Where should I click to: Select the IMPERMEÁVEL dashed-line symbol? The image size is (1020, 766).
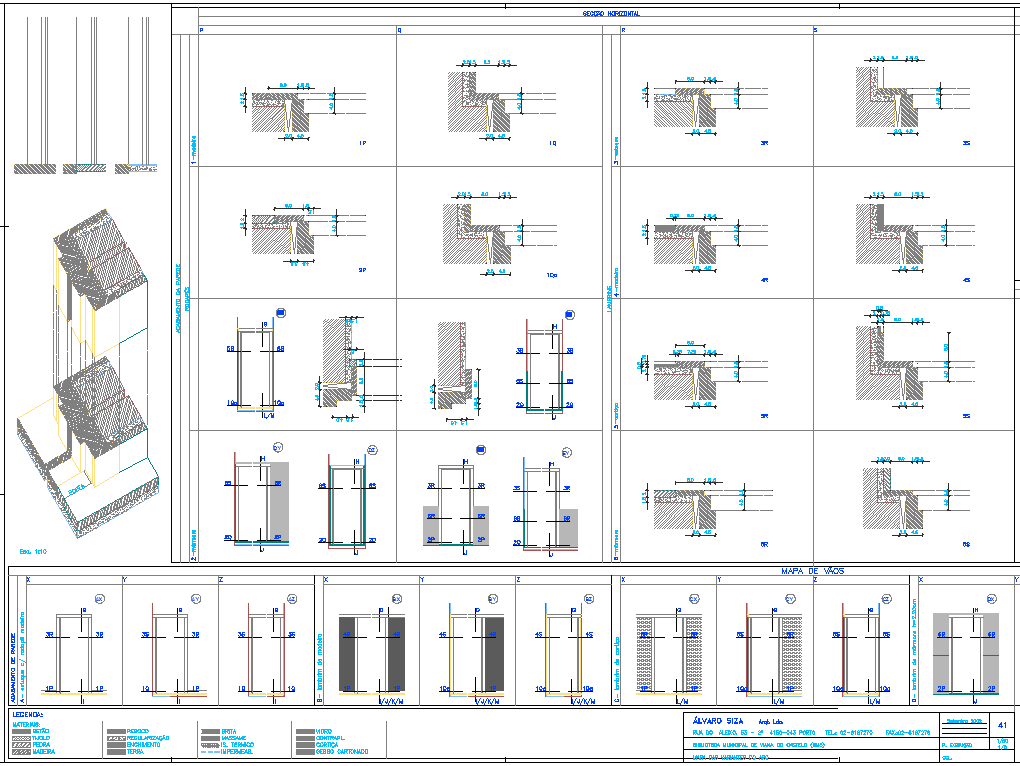pos(210,752)
